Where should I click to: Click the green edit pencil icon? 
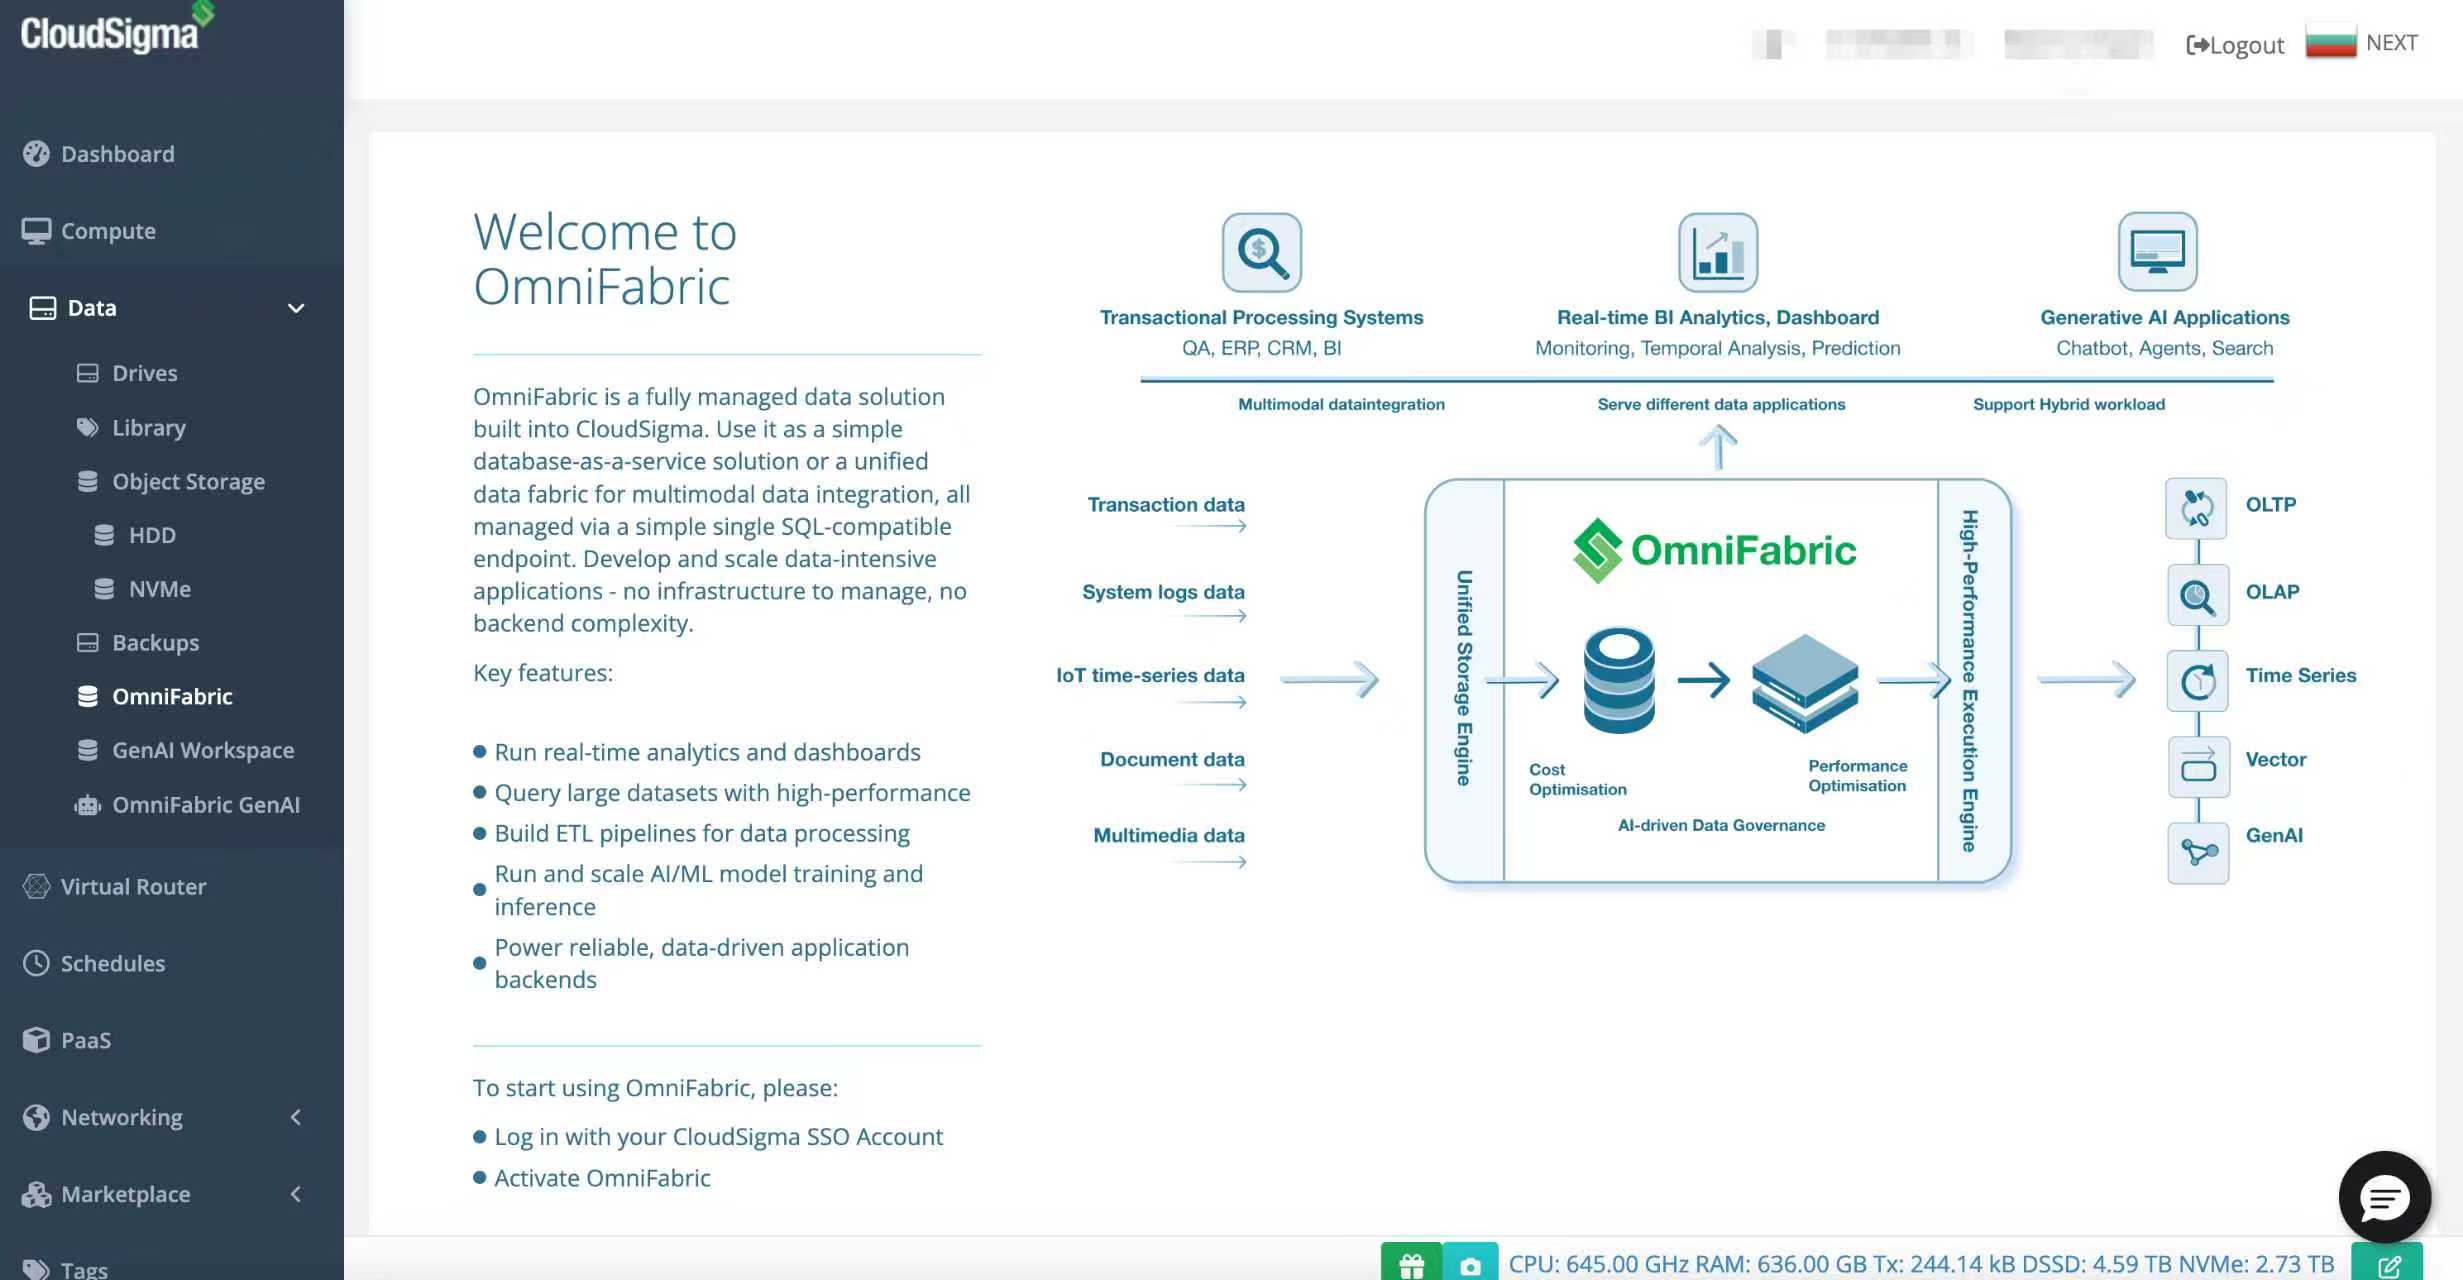point(2388,1264)
